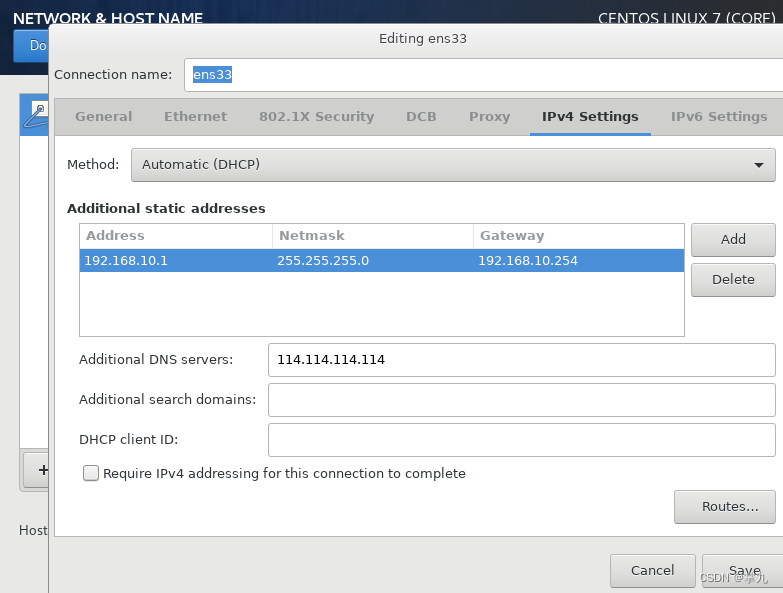The width and height of the screenshot is (783, 593).
Task: Switch to the IPv6 Settings tab
Action: pyautogui.click(x=719, y=116)
